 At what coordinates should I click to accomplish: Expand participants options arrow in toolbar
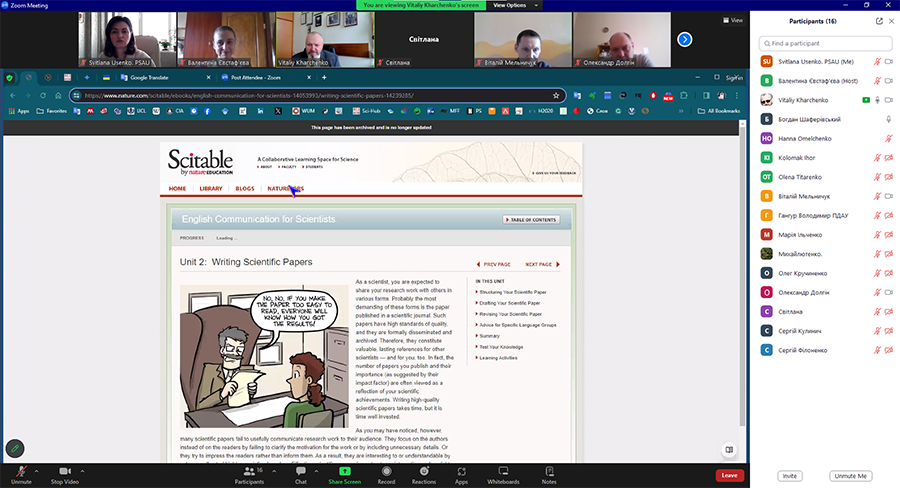[274, 471]
